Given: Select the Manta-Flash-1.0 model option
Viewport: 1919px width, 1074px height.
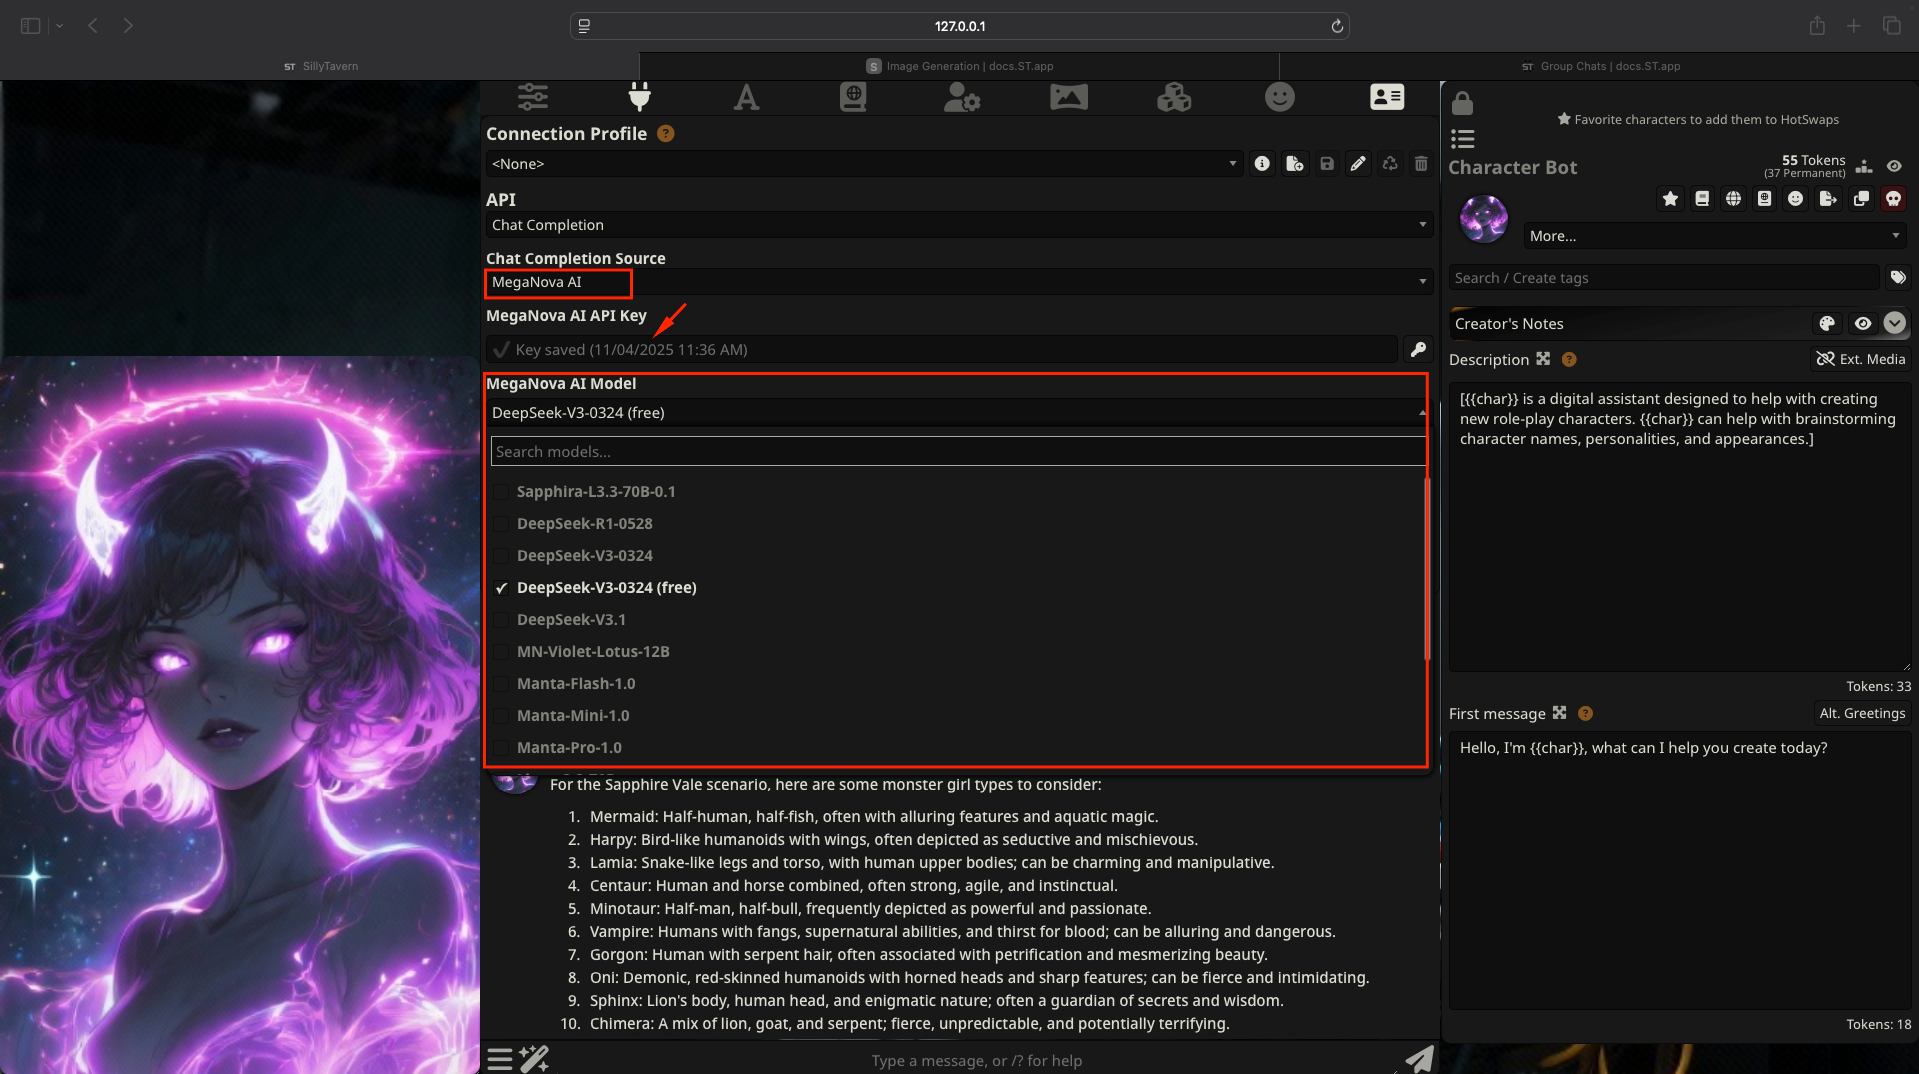Looking at the screenshot, I should coord(576,684).
